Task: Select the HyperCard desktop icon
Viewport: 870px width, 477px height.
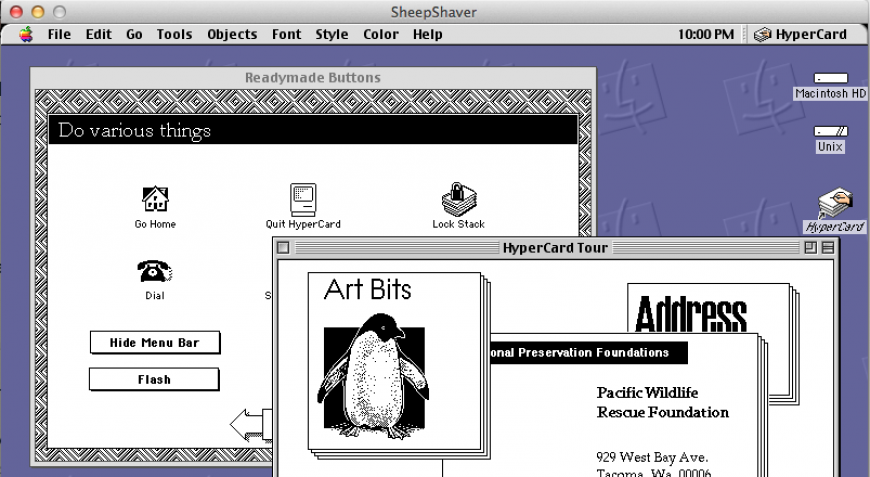Action: point(834,205)
